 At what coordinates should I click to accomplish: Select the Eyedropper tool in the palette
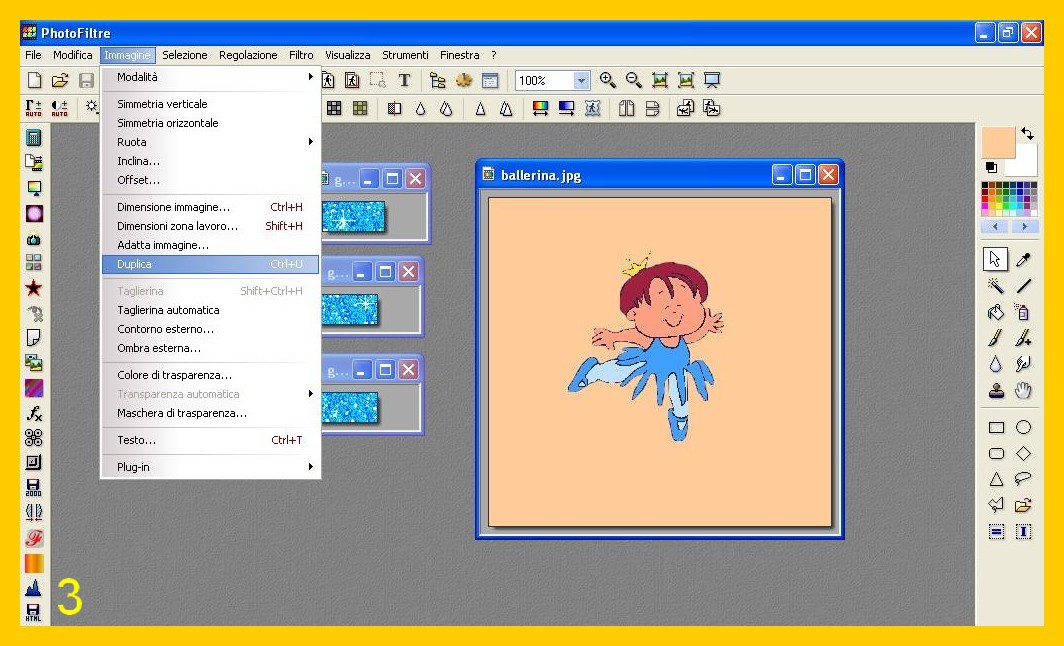point(1023,260)
